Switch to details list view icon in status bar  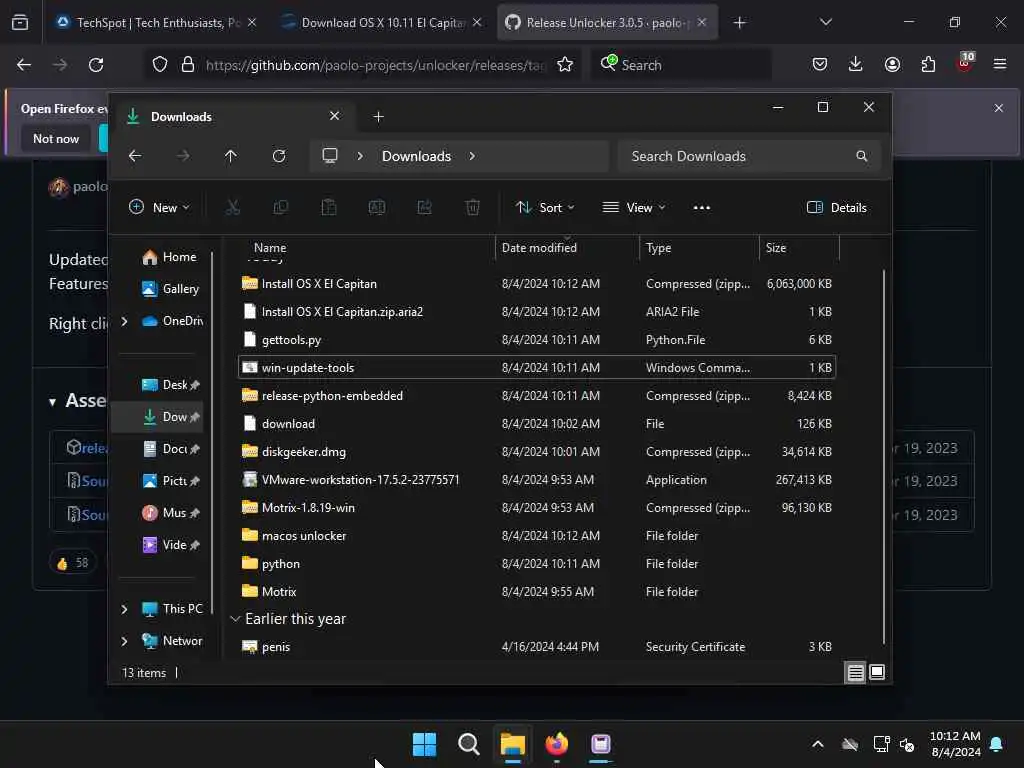click(856, 672)
